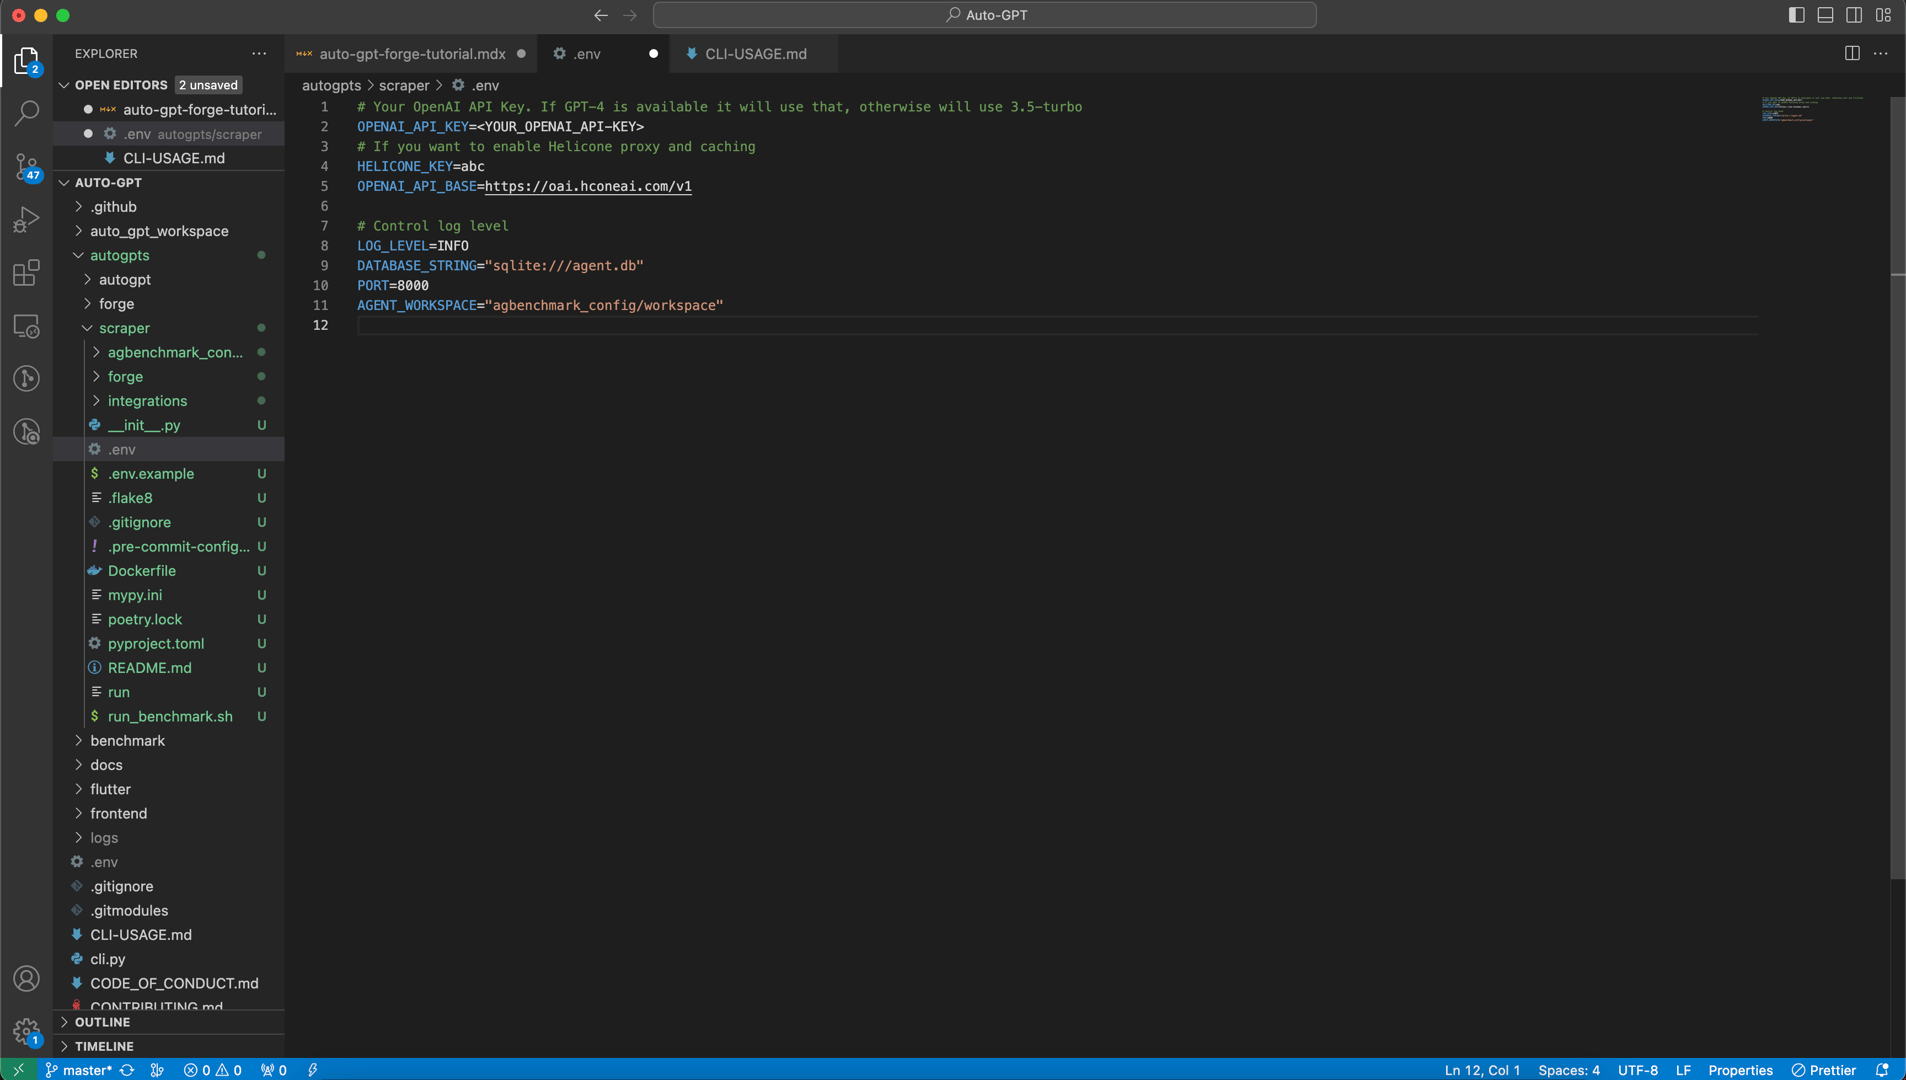
Task: Click the split editor right icon
Action: click(x=1852, y=54)
